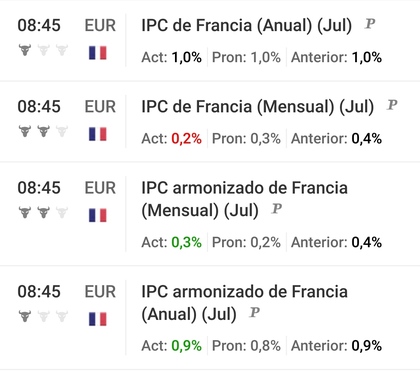420x379 pixels.
Task: Click the bull volatility icons for IPC armonizado (Anual)
Action: pos(43,316)
